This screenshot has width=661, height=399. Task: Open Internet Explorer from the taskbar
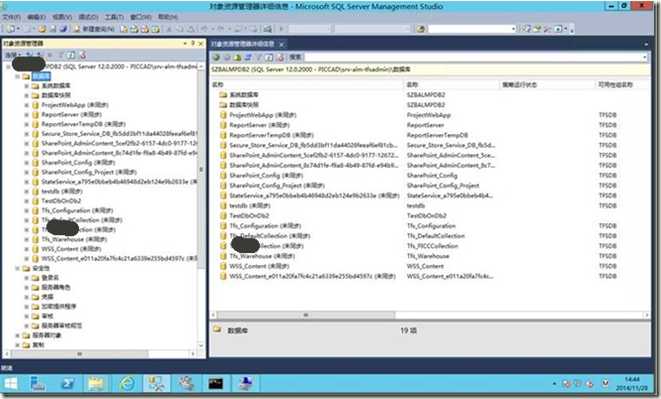[127, 384]
